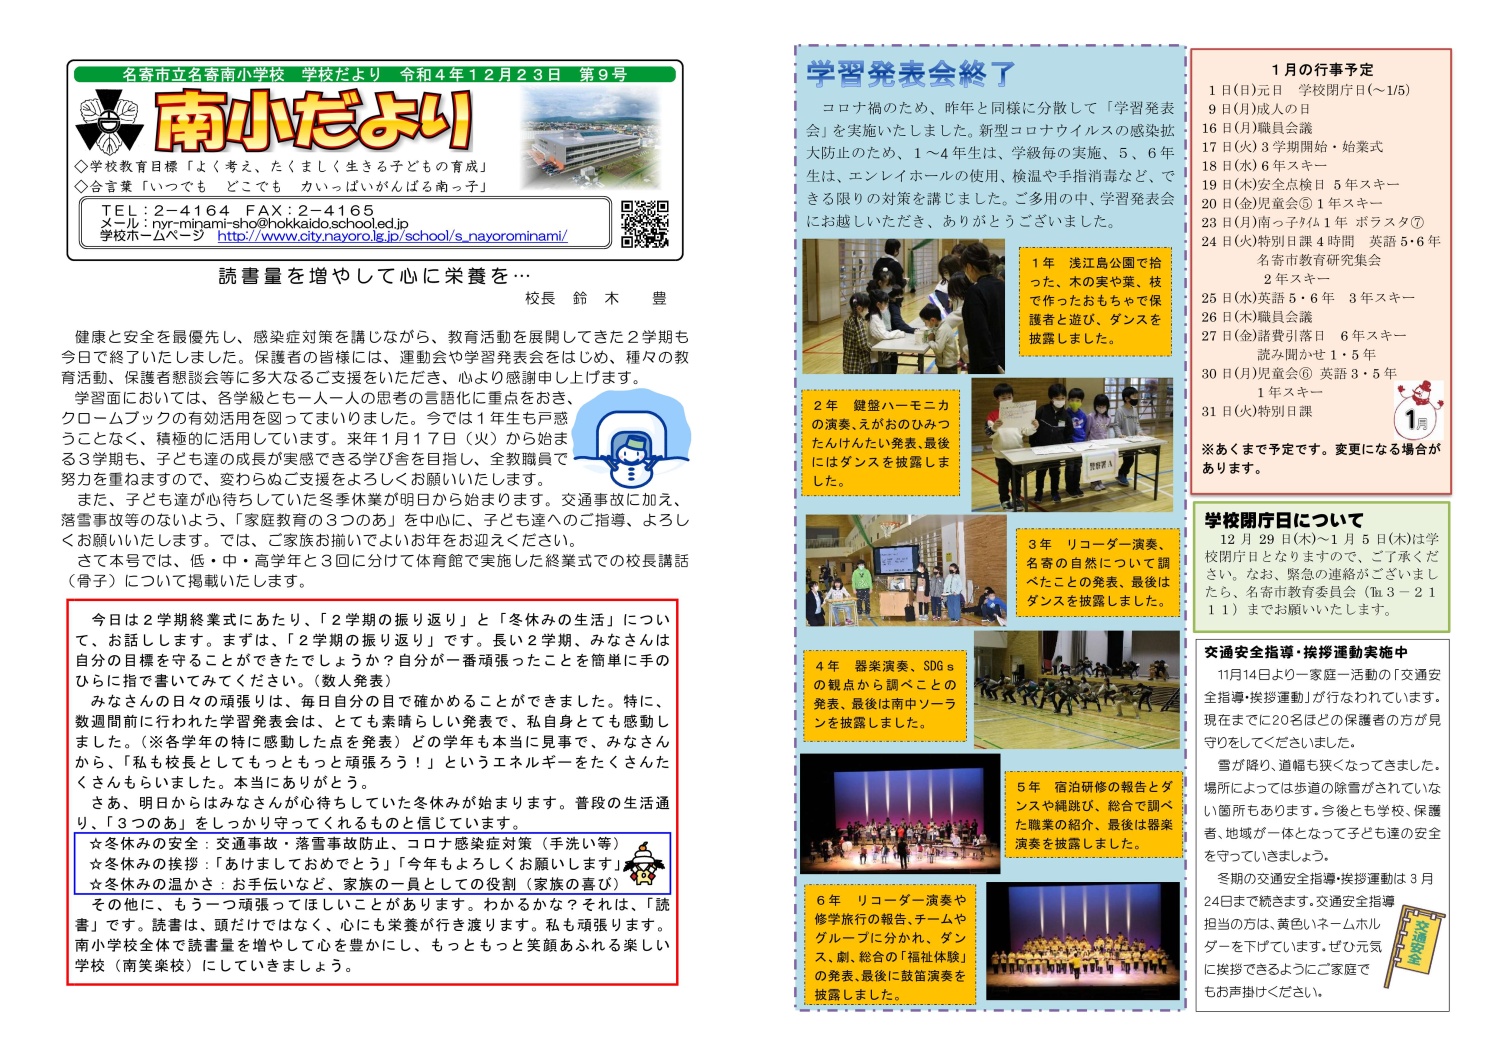This screenshot has height=1060, width=1500.
Task: Select the 4年 器楽演奏 caption box
Action: (x=884, y=694)
